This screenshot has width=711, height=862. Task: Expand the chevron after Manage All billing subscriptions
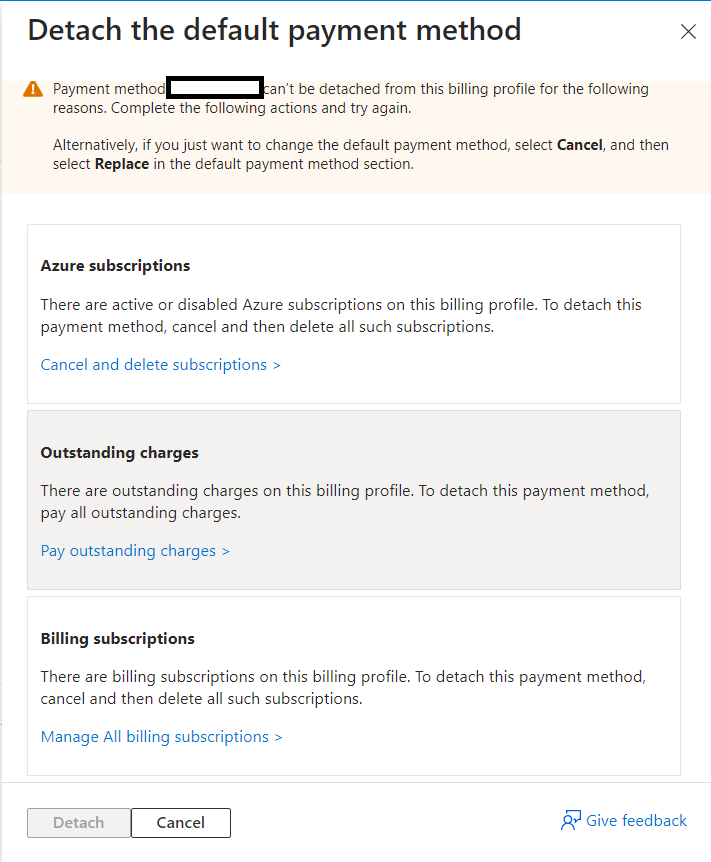click(x=279, y=736)
